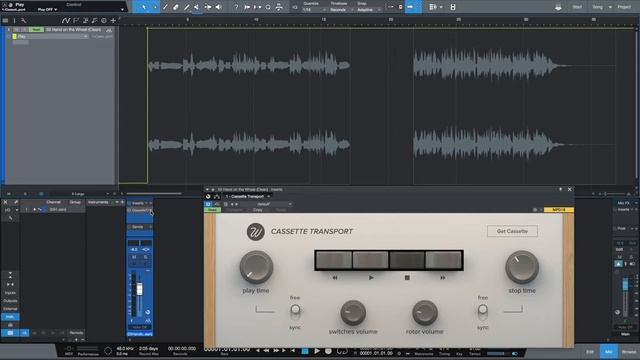The height and width of the screenshot is (360, 640).
Task: Click the Wavesfactory logo
Action: point(256,232)
